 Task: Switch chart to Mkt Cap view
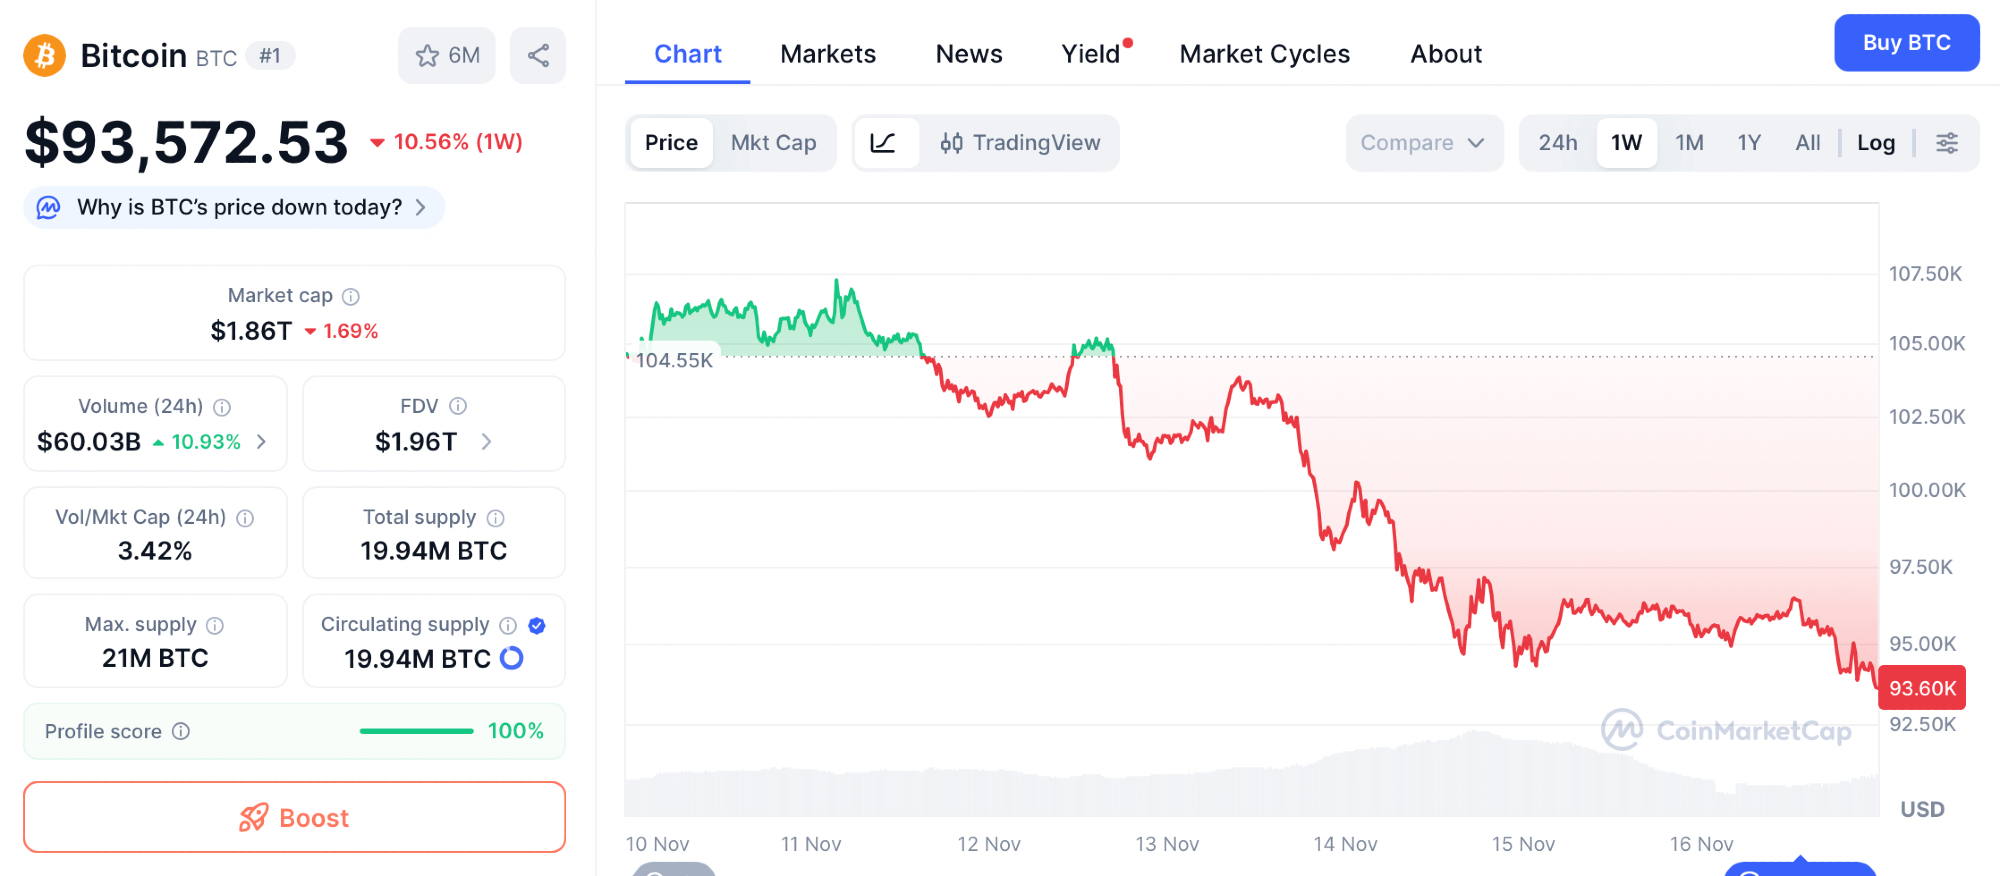point(773,143)
